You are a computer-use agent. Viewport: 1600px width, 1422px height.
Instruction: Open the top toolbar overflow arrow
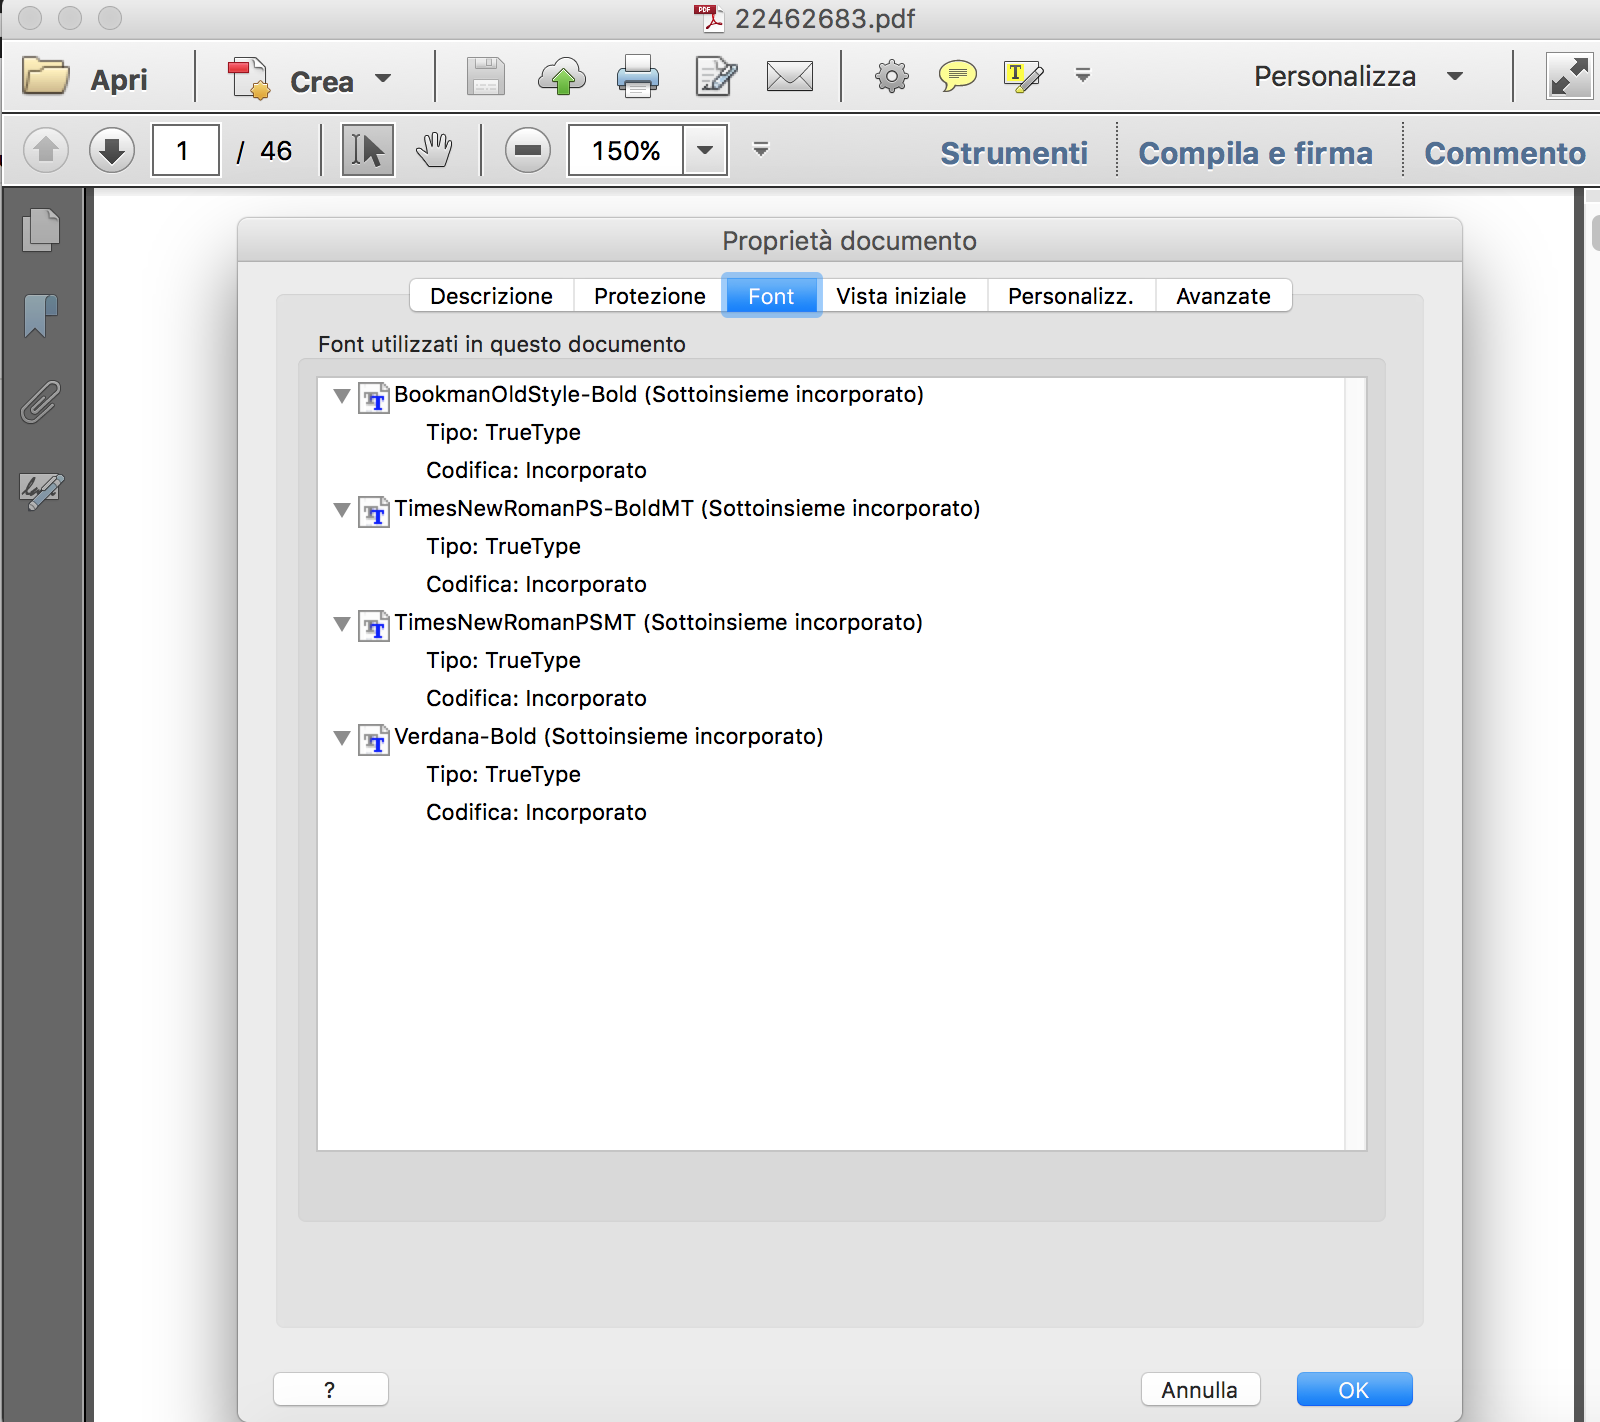point(1083,75)
